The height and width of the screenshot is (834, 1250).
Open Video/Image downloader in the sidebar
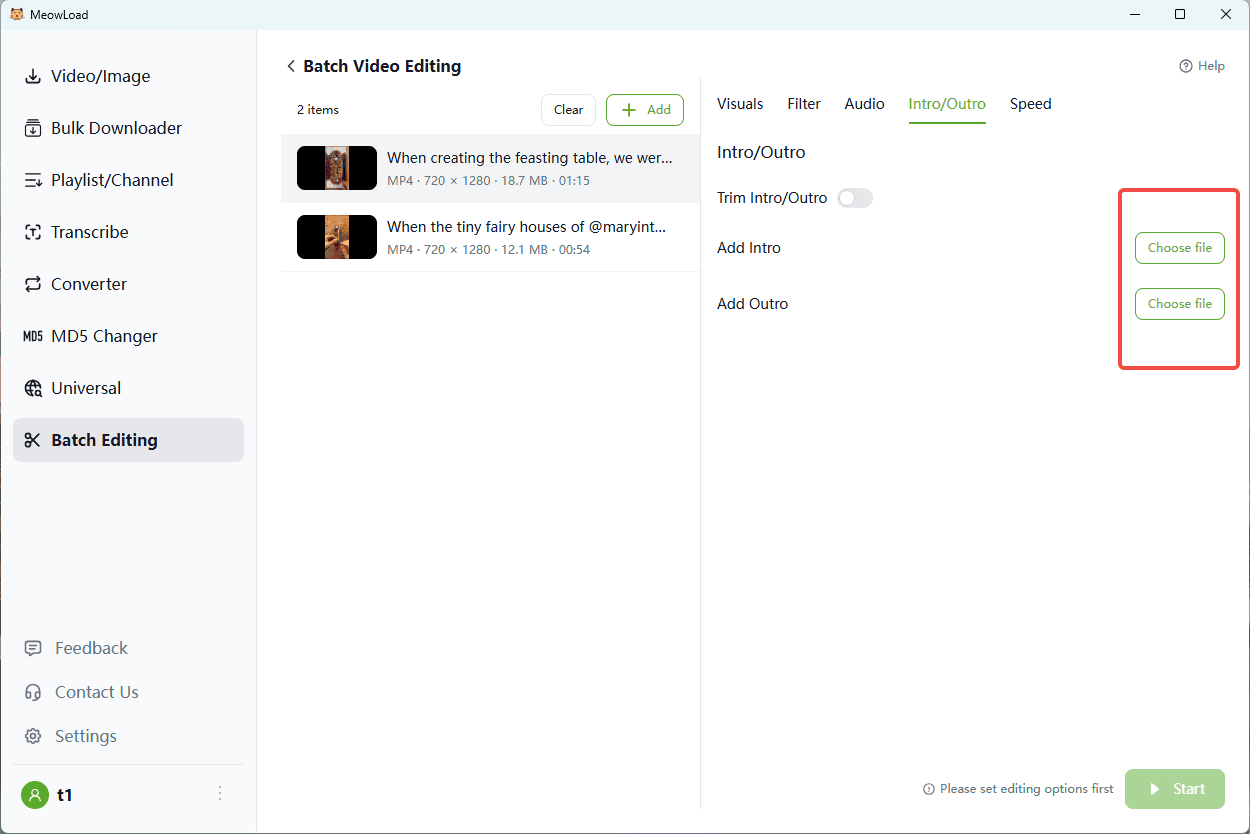tap(100, 76)
